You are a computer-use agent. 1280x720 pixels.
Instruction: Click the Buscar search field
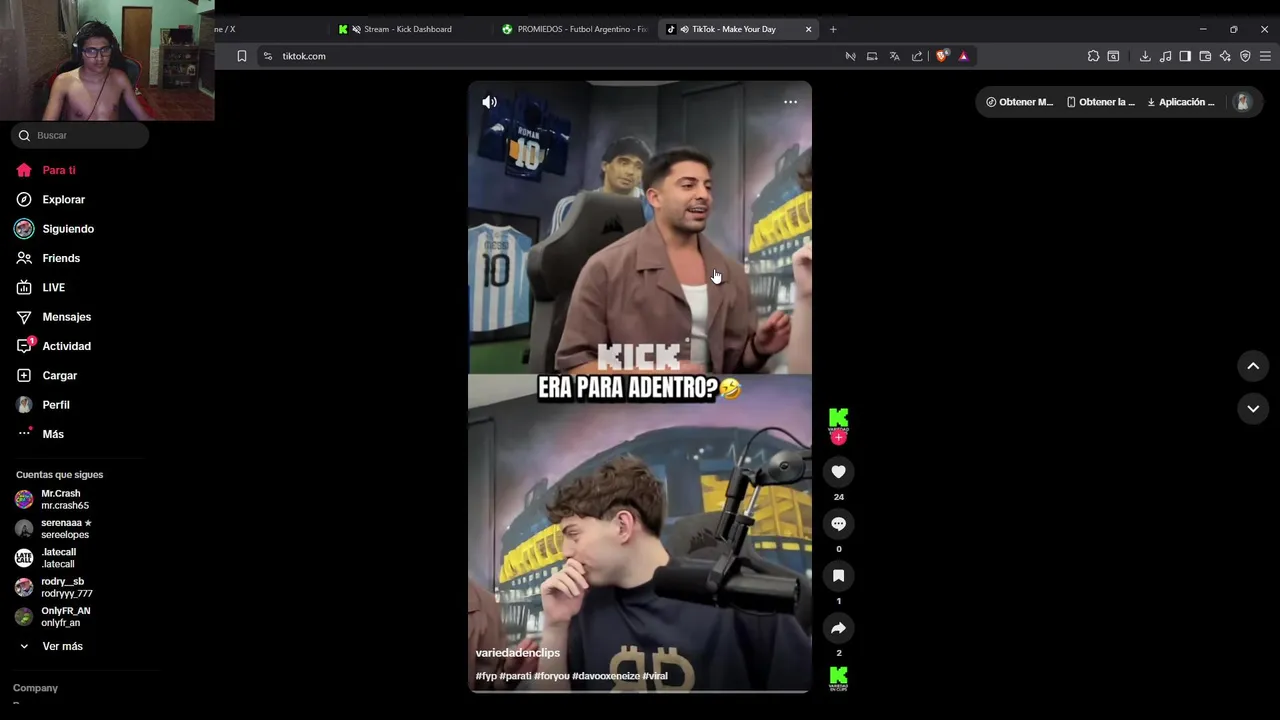80,135
